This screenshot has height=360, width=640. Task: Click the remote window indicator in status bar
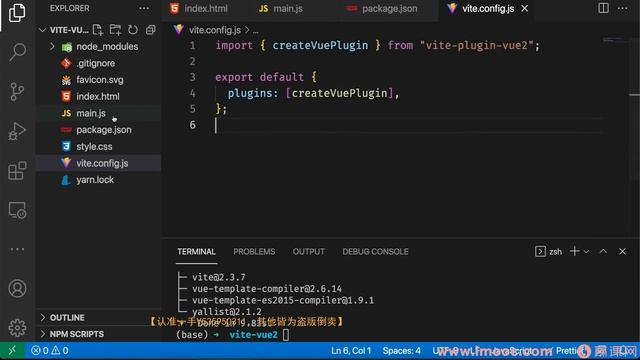coord(12,351)
